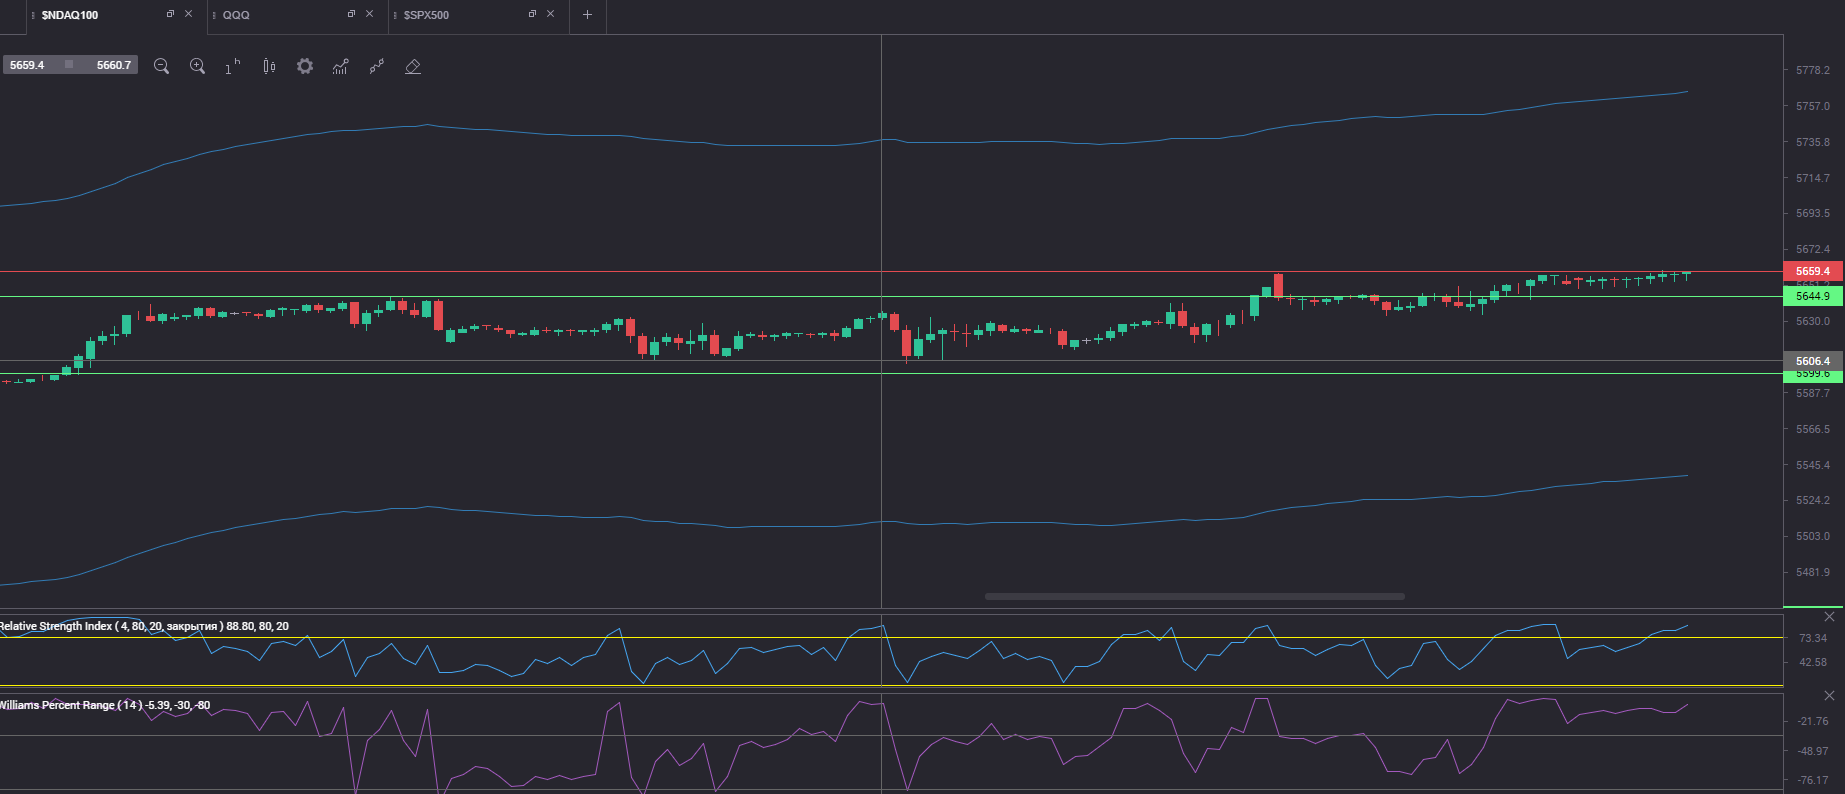Grab the QQQ tab drag handle

click(214, 15)
